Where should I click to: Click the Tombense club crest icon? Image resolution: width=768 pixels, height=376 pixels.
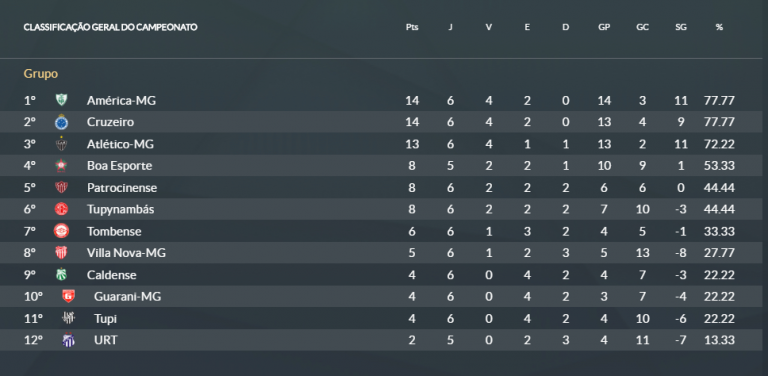(61, 231)
